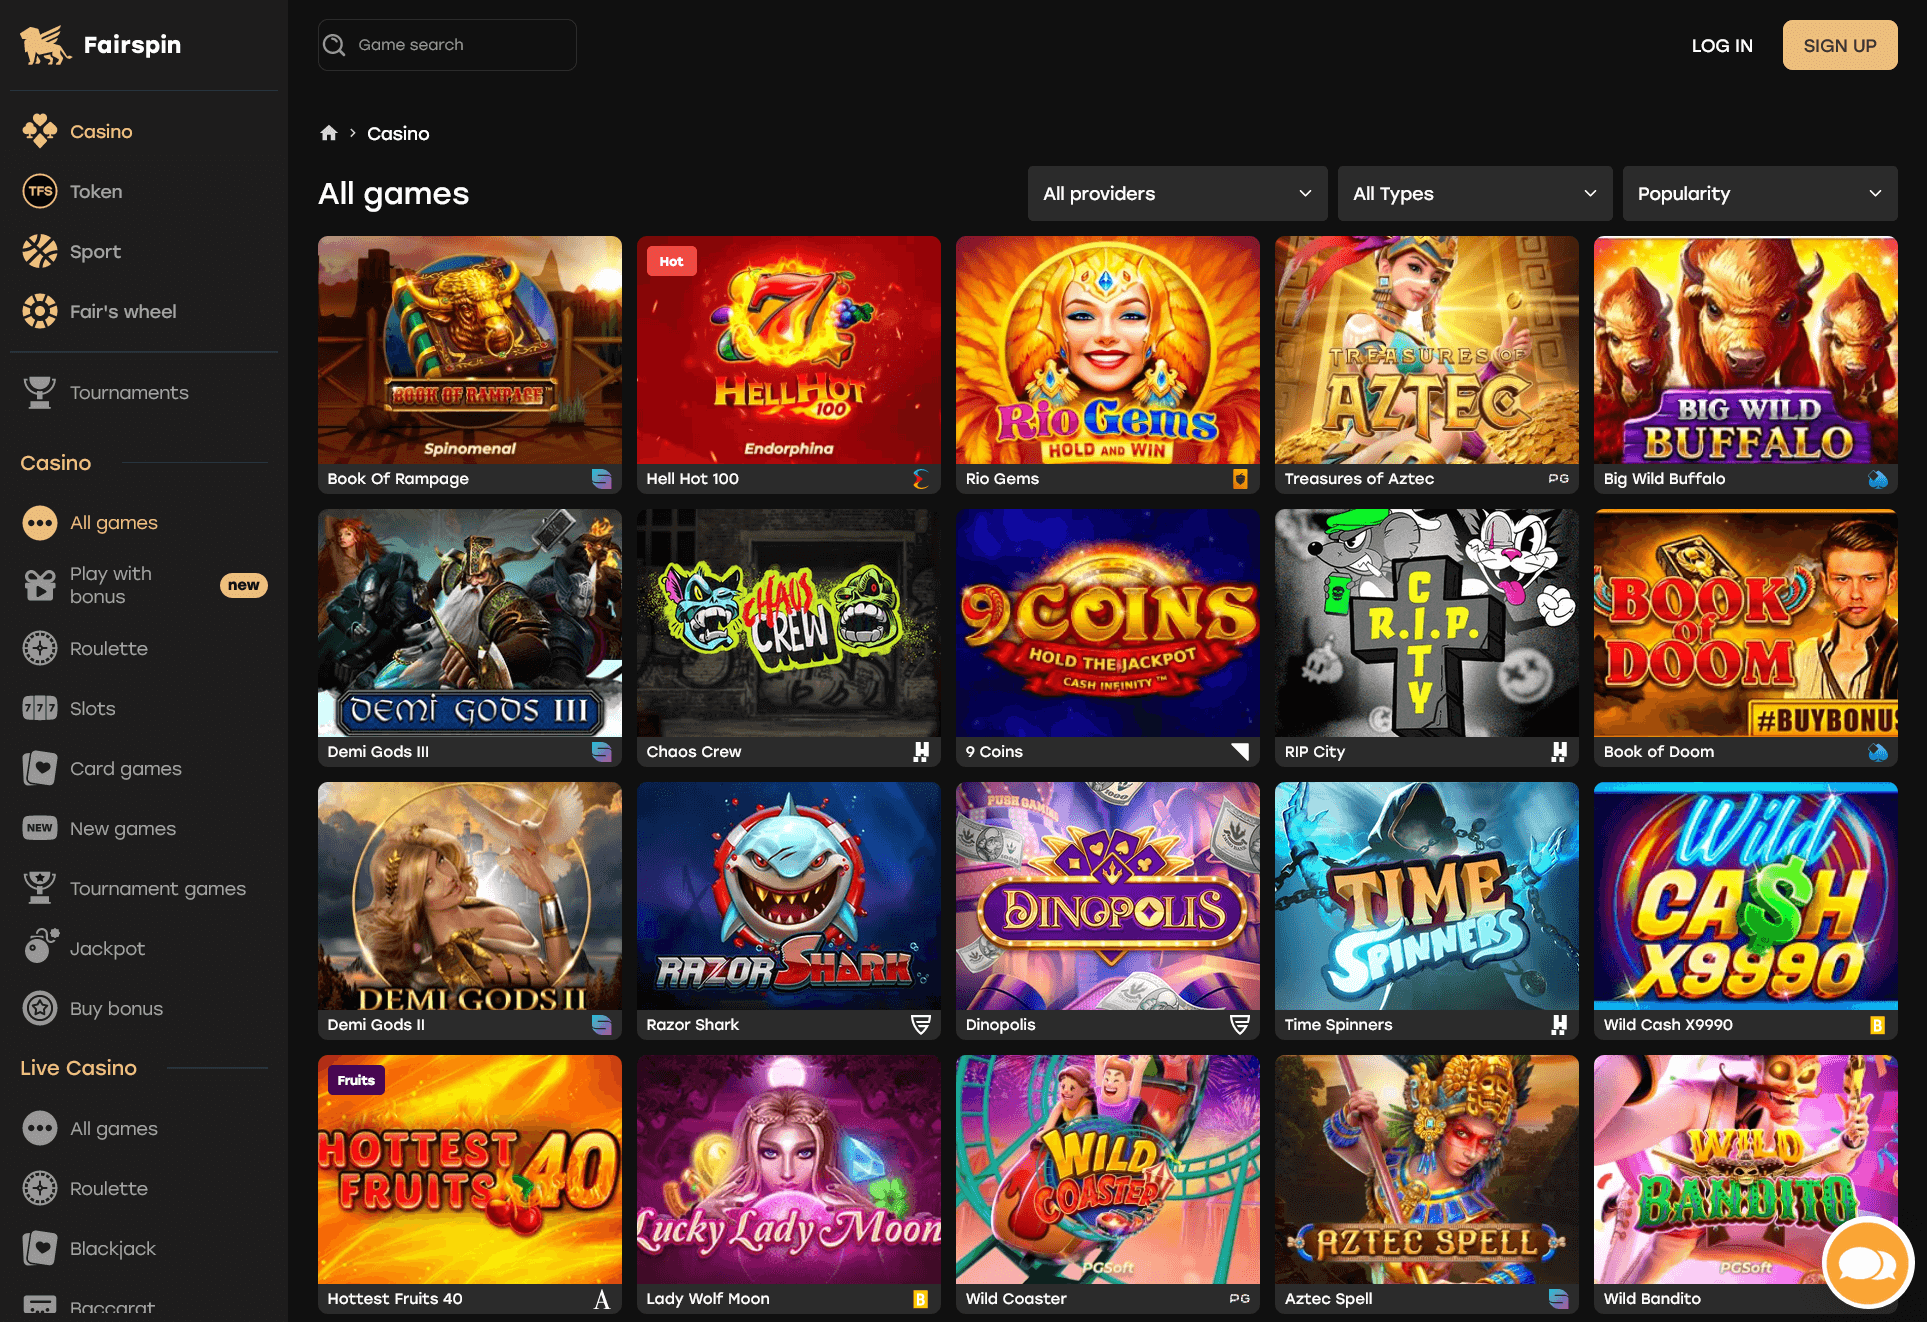Open Tournament games link
1927x1322 pixels.
click(x=158, y=888)
